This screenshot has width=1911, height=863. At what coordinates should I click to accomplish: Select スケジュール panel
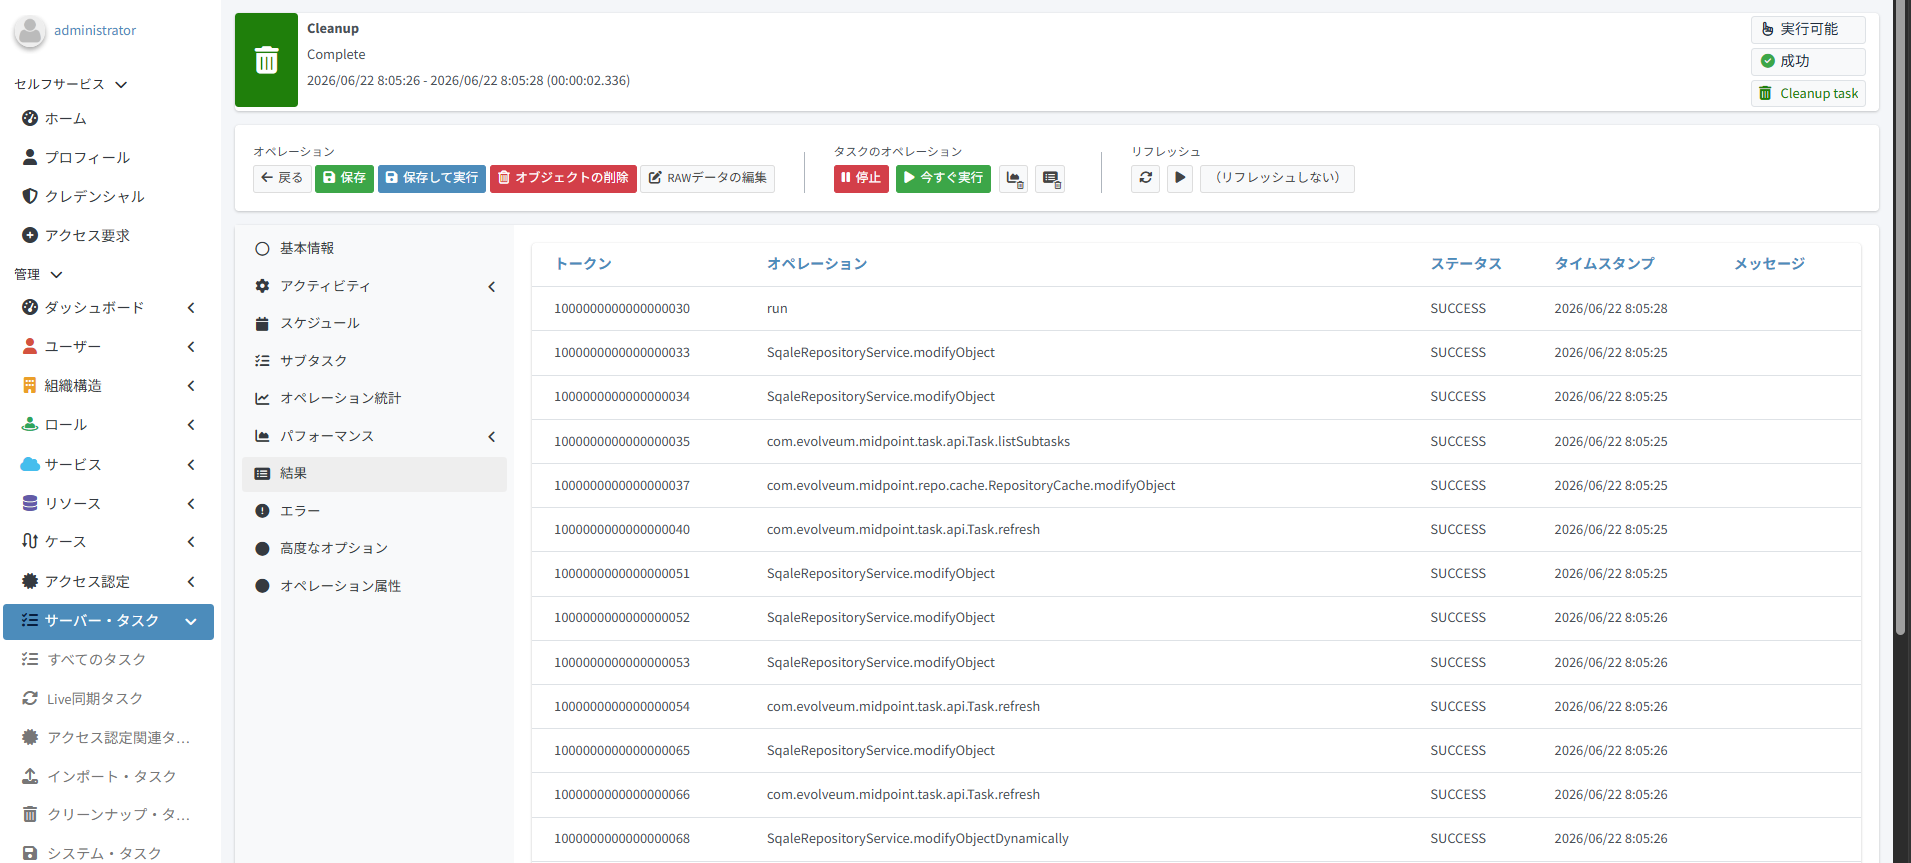coord(374,323)
